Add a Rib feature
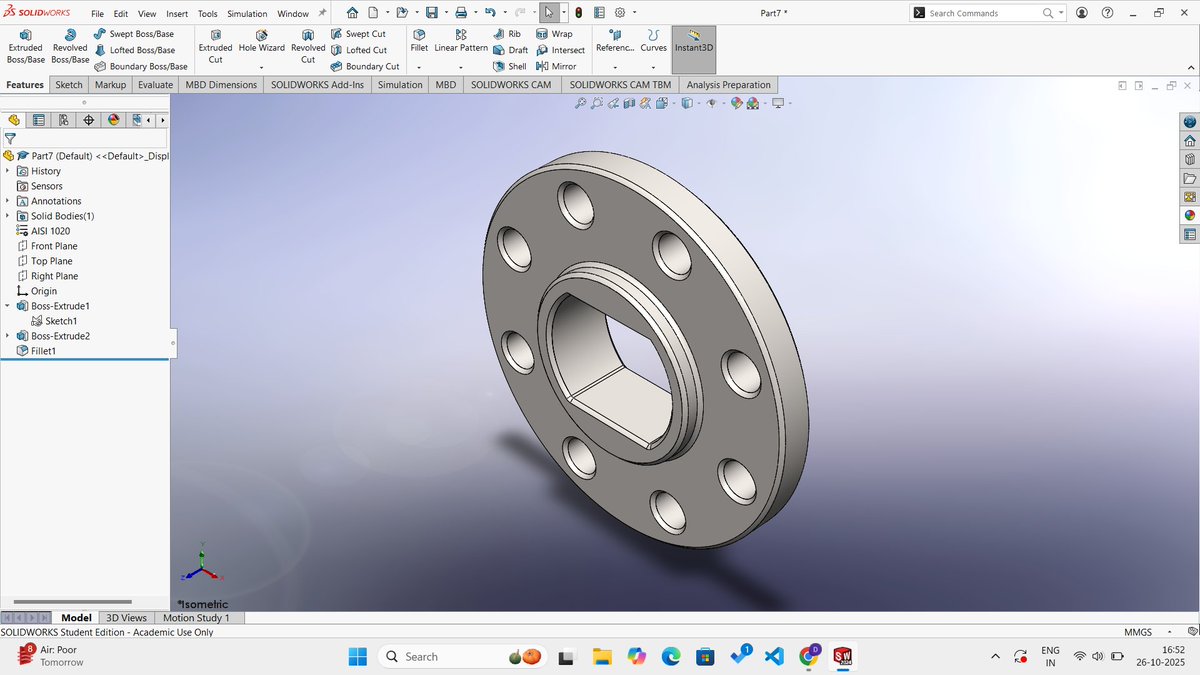This screenshot has height=675, width=1200. [507, 34]
